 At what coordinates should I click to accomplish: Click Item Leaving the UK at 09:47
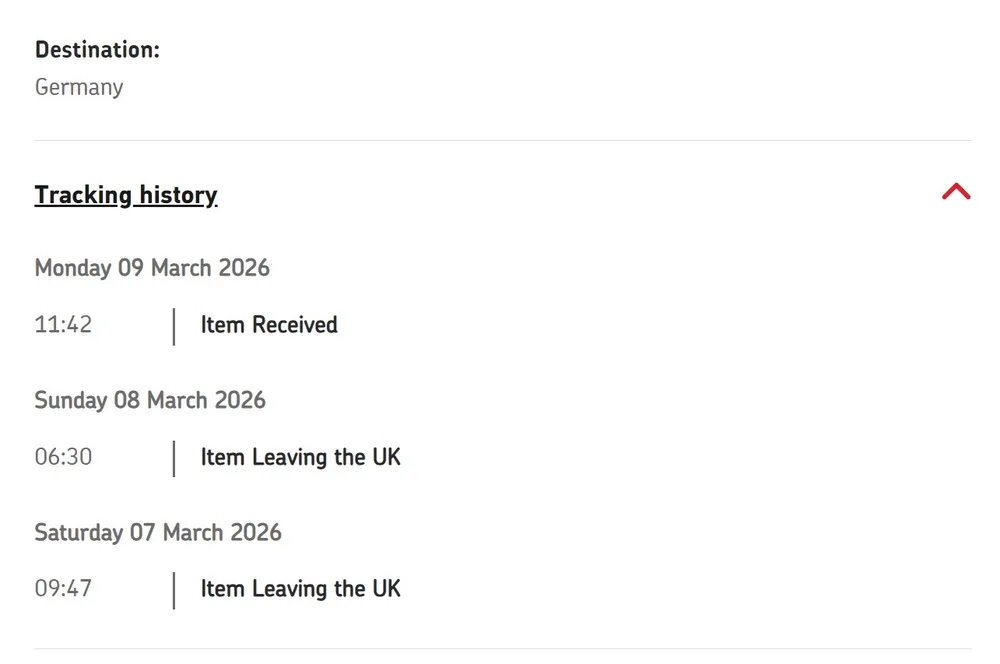[x=300, y=589]
